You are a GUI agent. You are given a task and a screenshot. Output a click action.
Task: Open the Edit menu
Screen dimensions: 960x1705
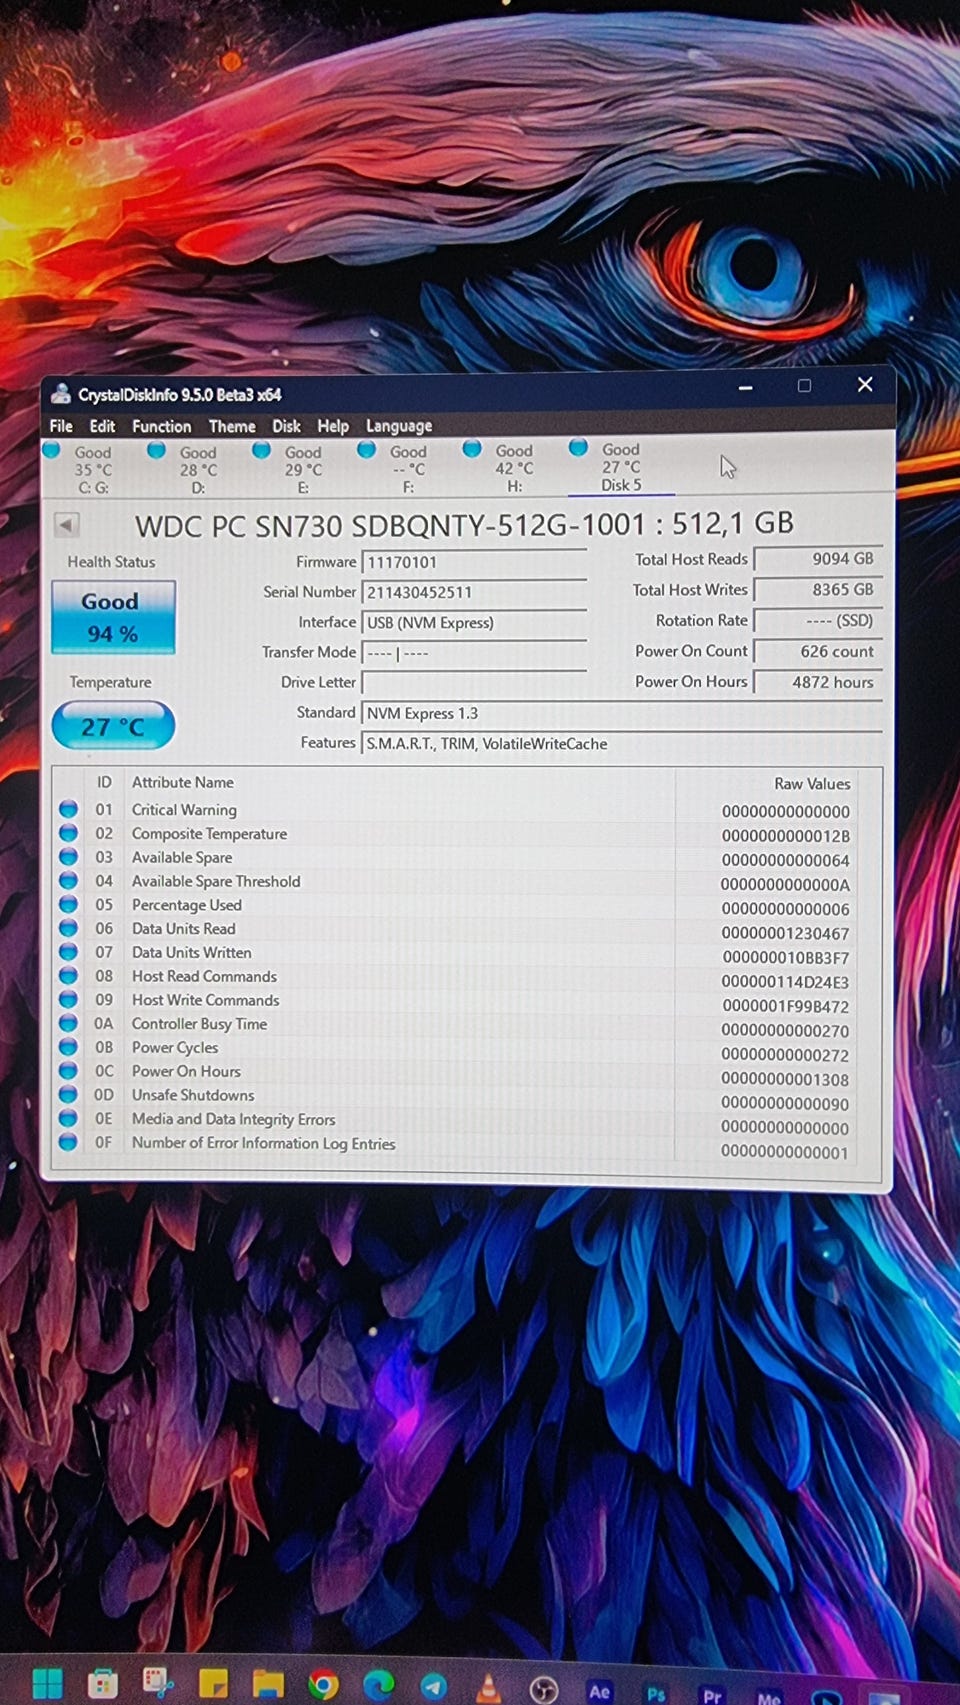[x=102, y=426]
